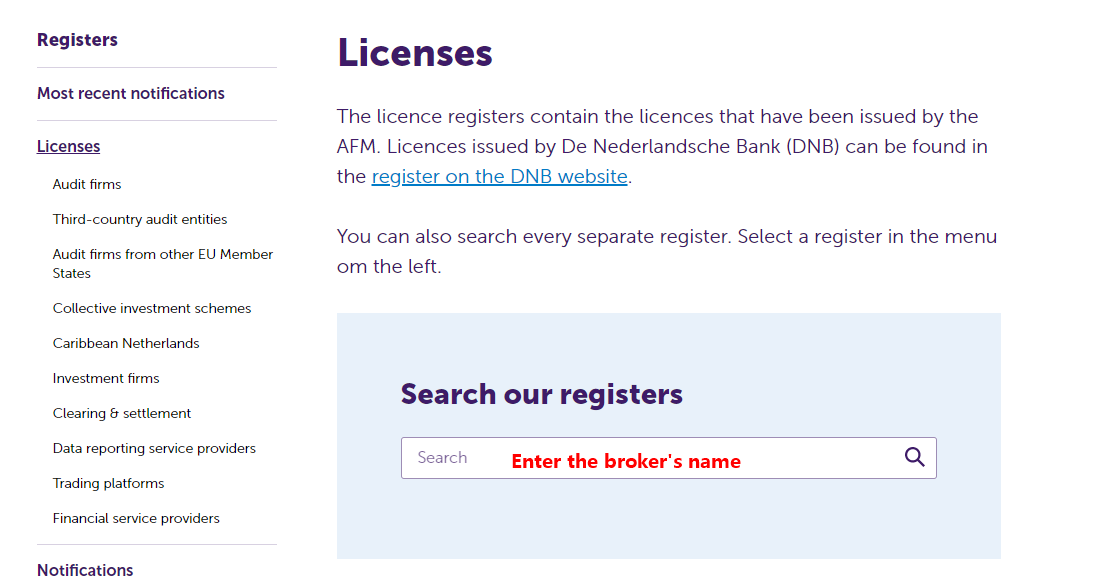Click the magnifying glass search icon
This screenshot has height=579, width=1111.
pos(914,457)
